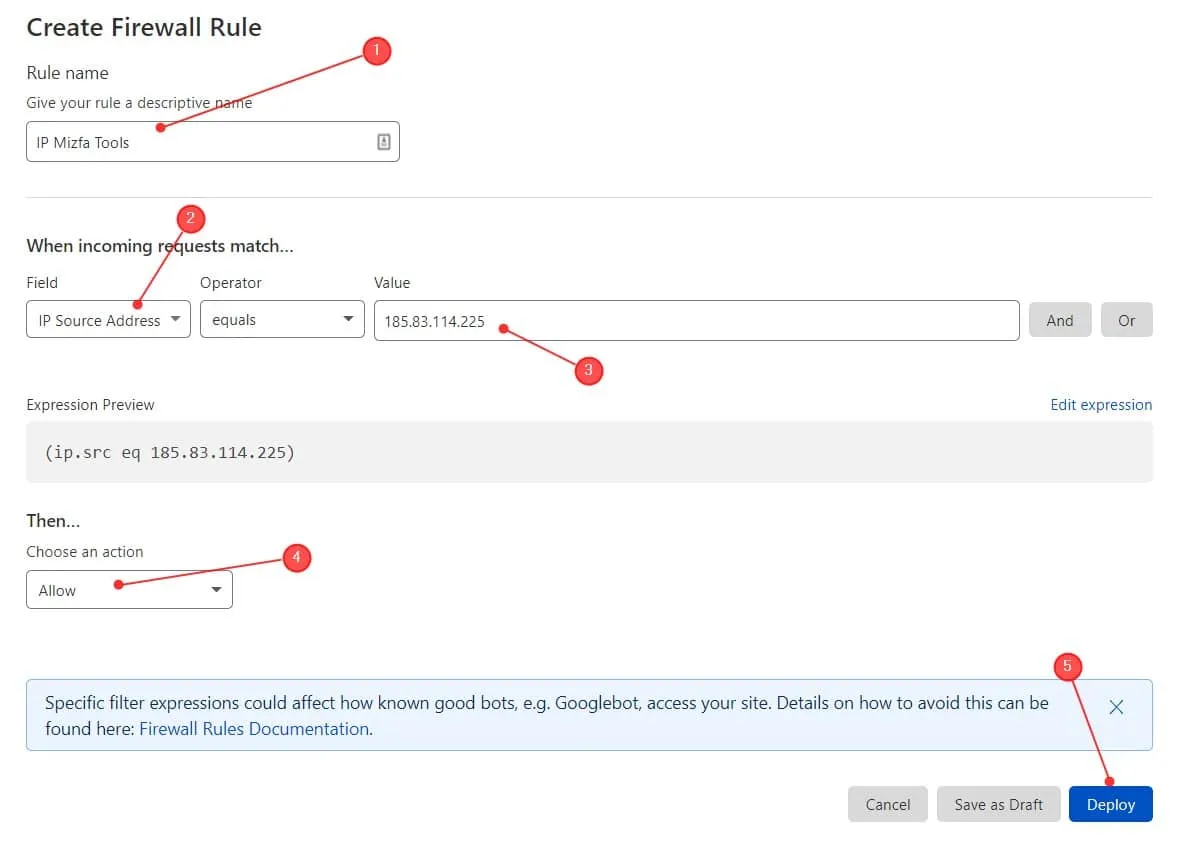Viewport: 1187px width, 845px height.
Task: Cancel the firewall rule creation
Action: (888, 804)
